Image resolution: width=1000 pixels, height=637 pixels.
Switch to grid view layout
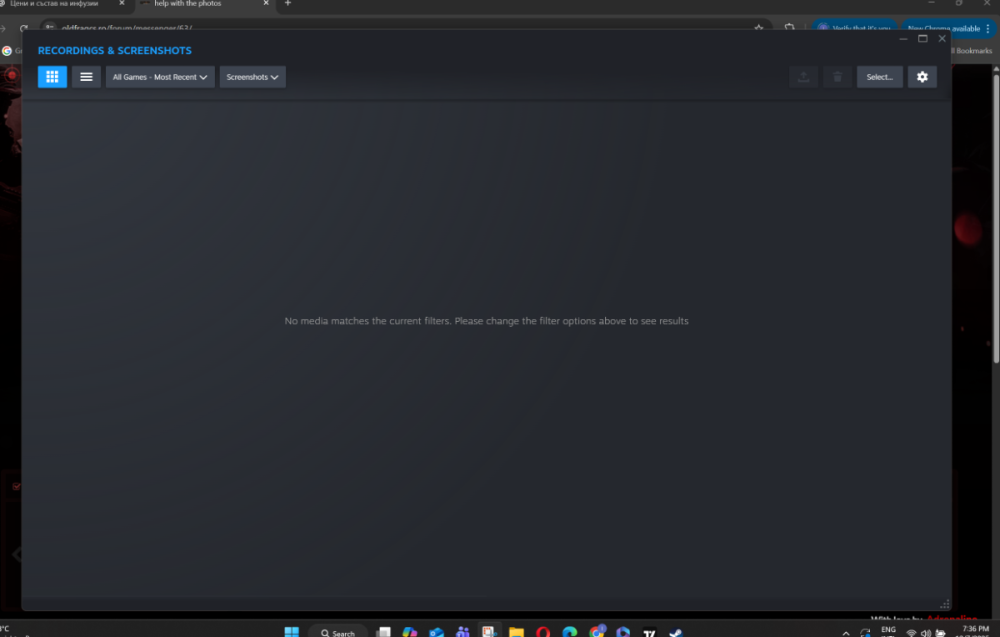(x=52, y=77)
